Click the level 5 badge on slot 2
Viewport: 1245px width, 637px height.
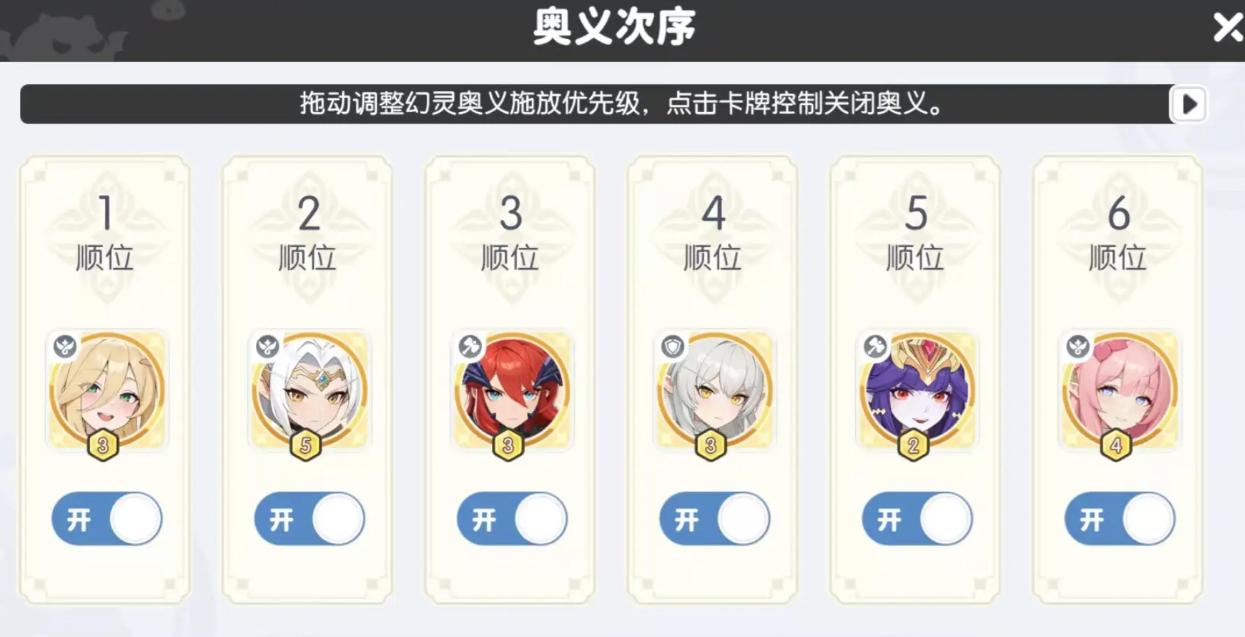(306, 445)
